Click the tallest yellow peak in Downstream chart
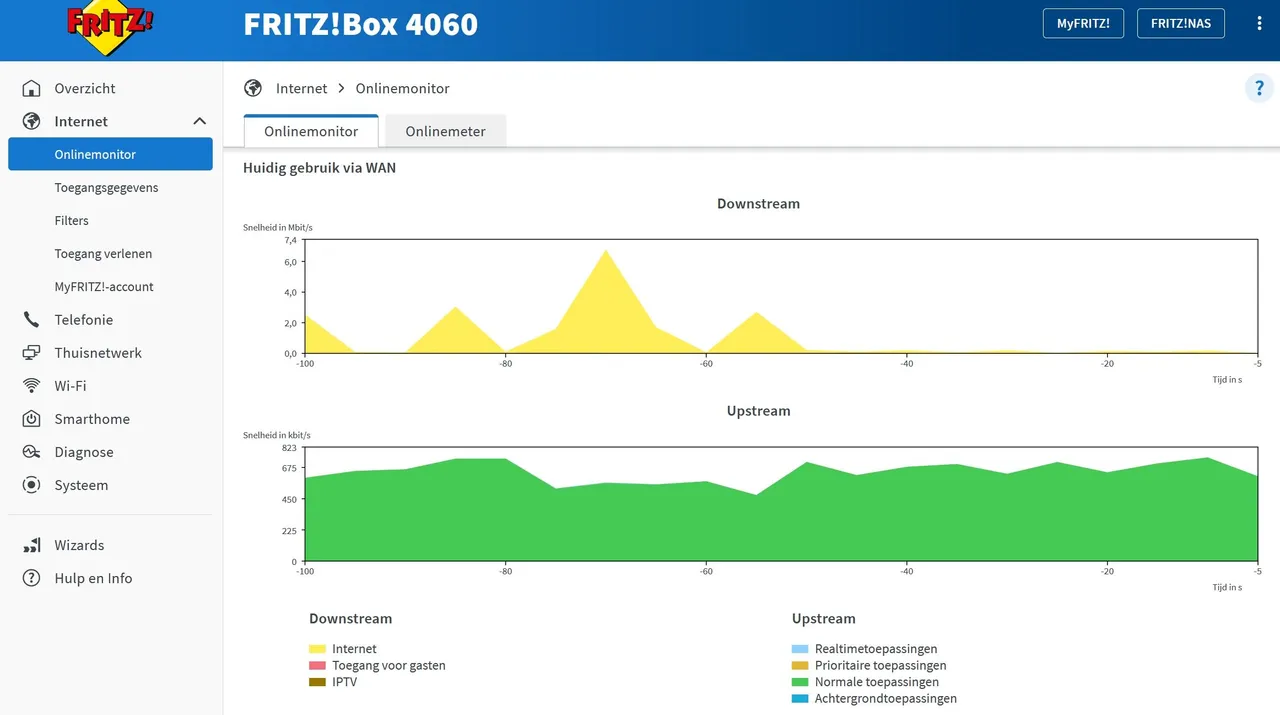The height and width of the screenshot is (715, 1280). click(x=606, y=300)
